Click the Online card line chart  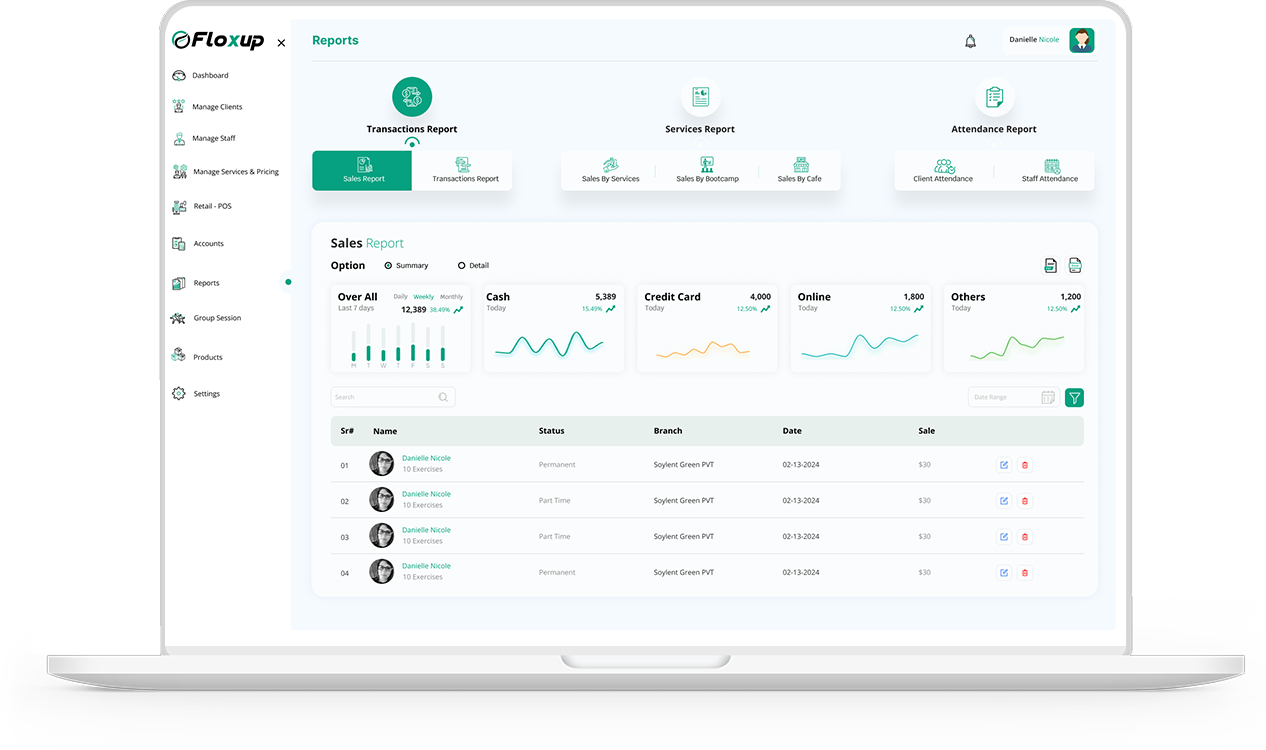(859, 346)
